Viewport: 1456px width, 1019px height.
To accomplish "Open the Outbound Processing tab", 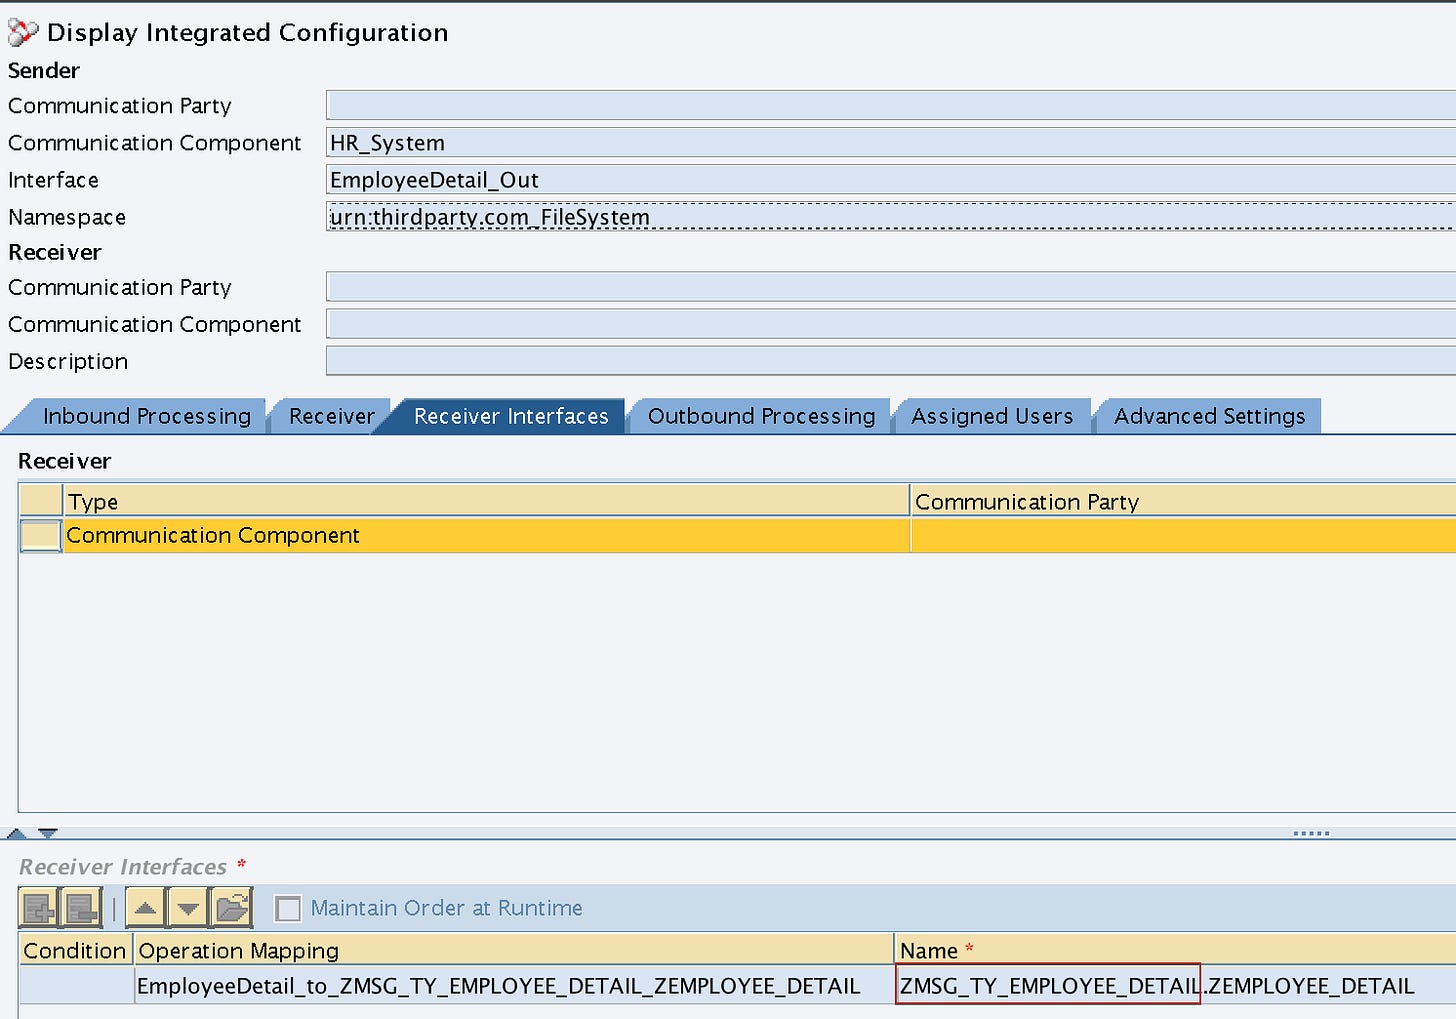I will [x=761, y=416].
